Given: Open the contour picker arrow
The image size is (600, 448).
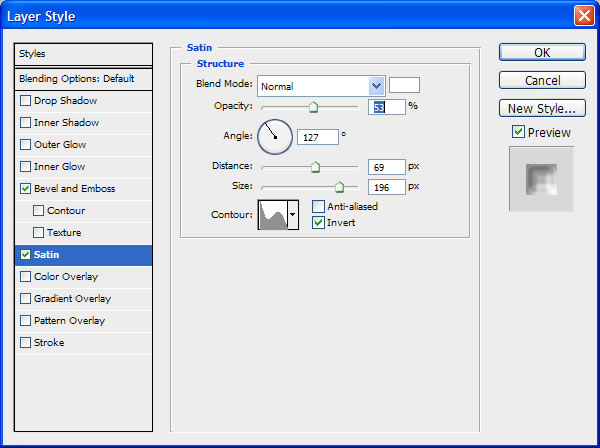Looking at the screenshot, I should pos(293,215).
